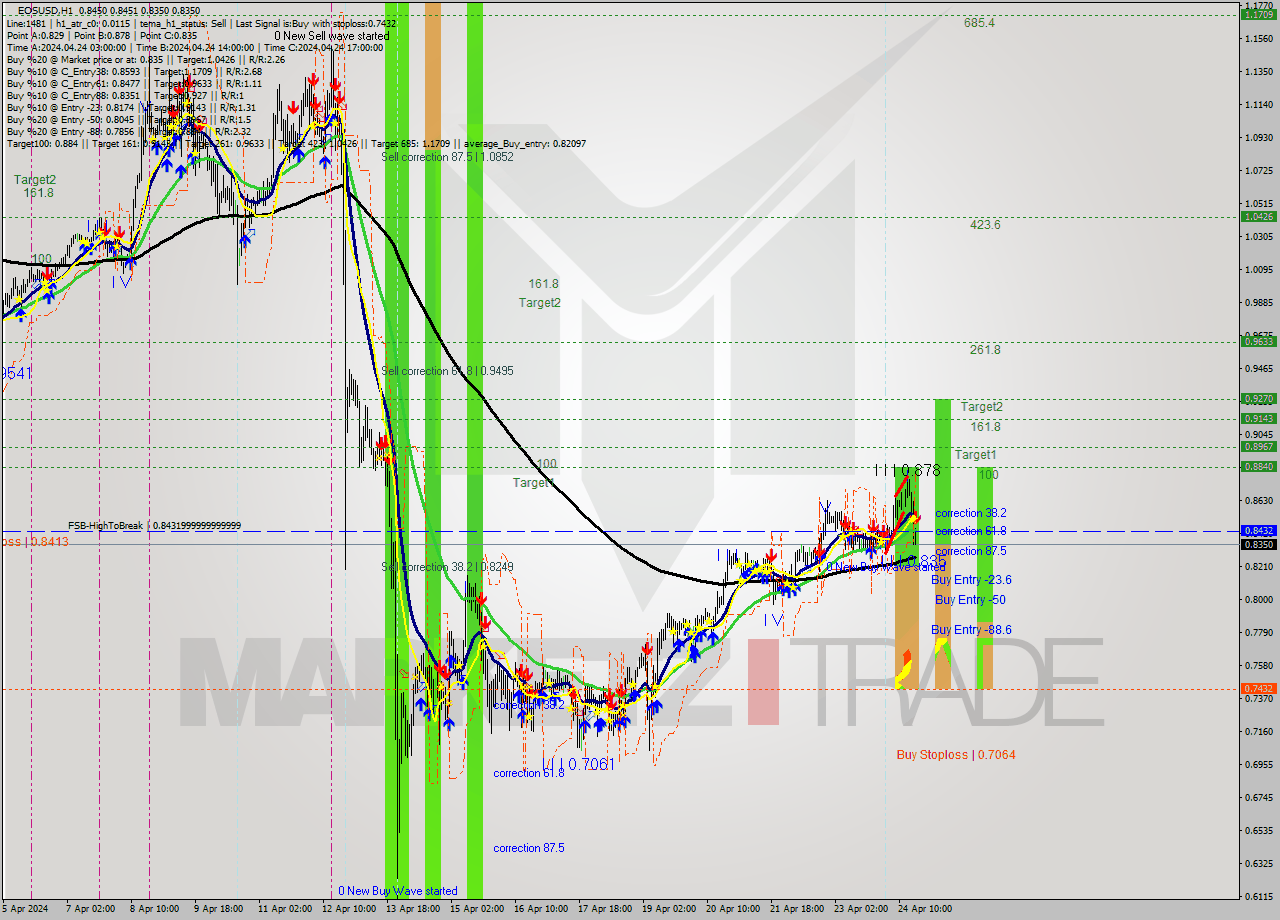Click the 1.0426 price tag on axis
This screenshot has height=920, width=1280.
click(x=1258, y=216)
